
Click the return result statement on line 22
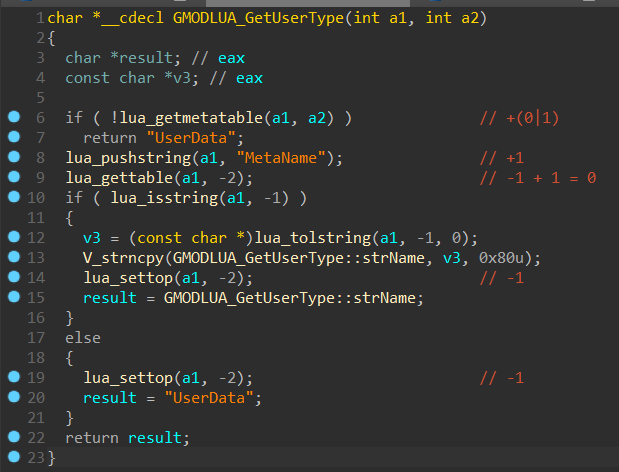tap(127, 438)
